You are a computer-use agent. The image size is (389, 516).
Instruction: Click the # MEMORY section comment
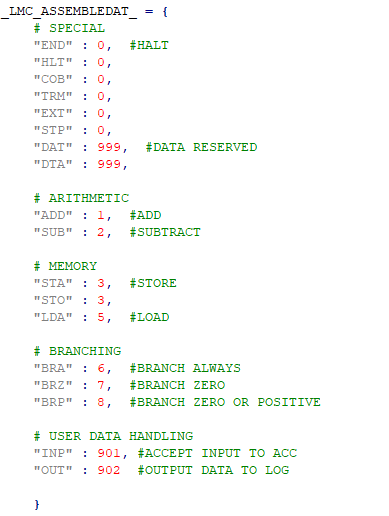[65, 266]
